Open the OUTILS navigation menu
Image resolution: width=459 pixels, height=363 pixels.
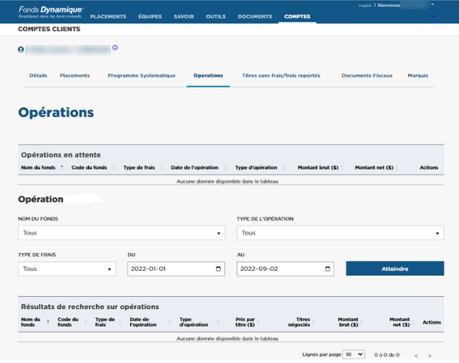click(216, 16)
